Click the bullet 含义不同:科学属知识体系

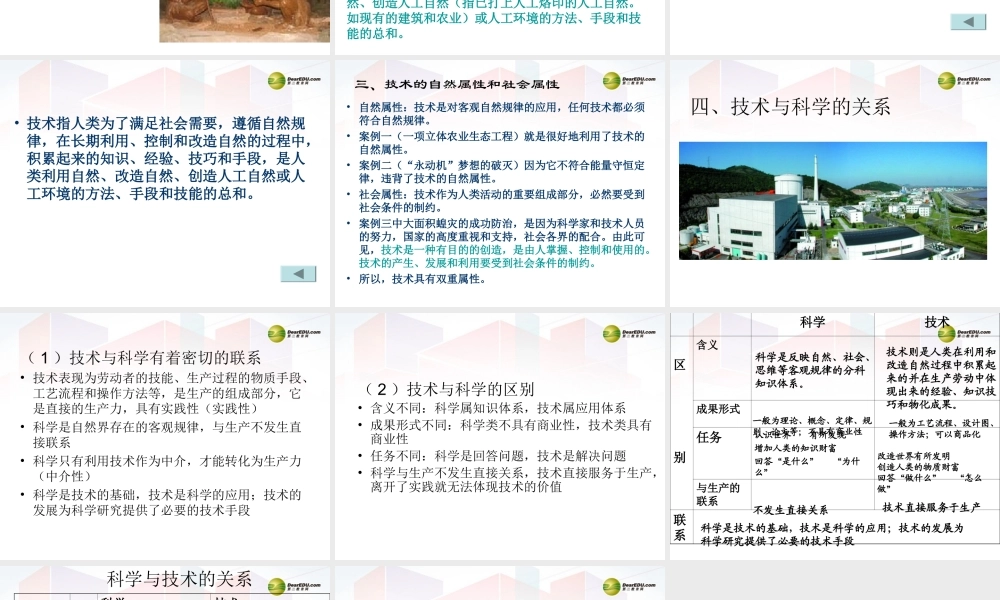click(498, 408)
